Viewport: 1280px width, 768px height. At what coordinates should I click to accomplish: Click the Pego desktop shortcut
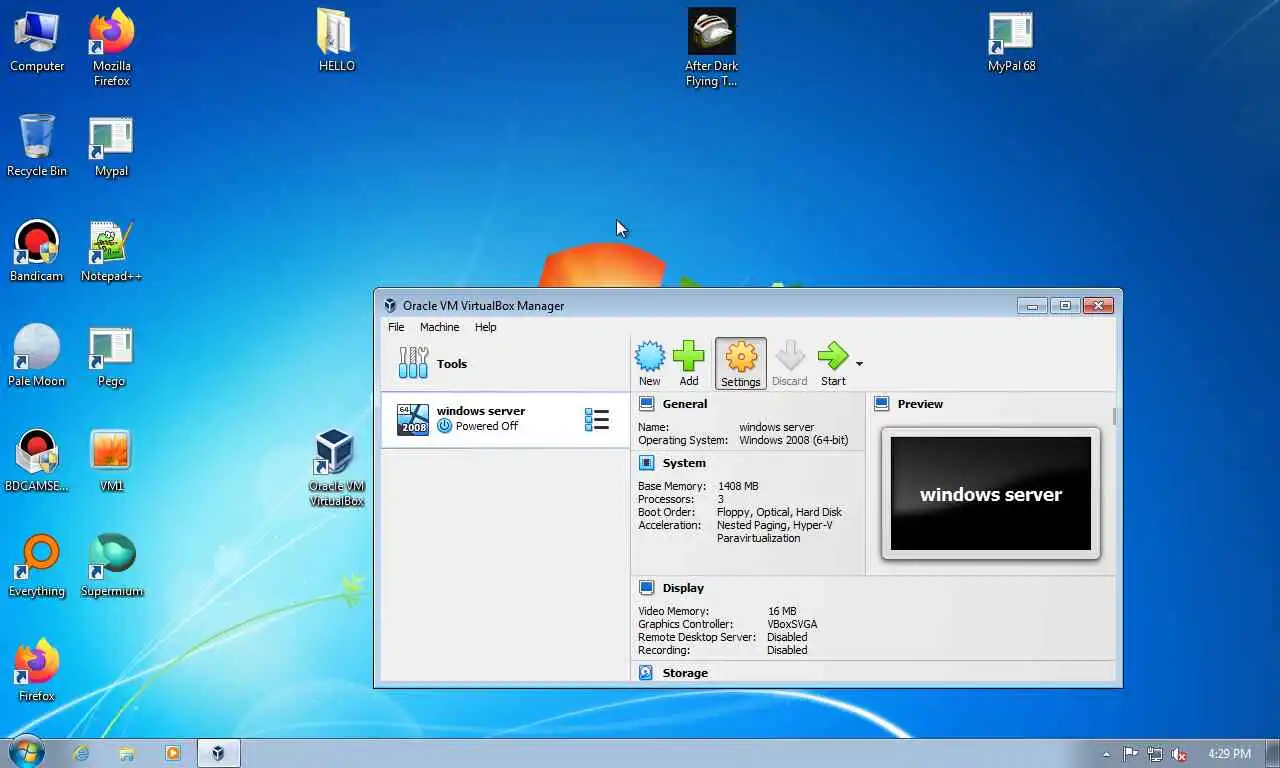pos(111,356)
